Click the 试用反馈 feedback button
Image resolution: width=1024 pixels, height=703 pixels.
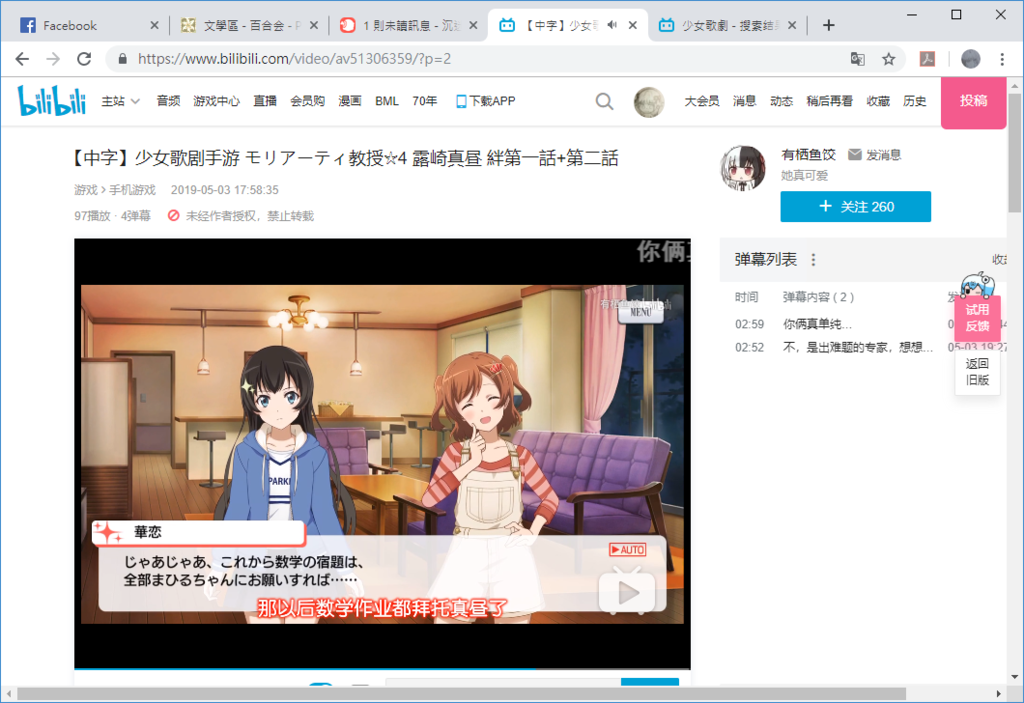pos(977,318)
